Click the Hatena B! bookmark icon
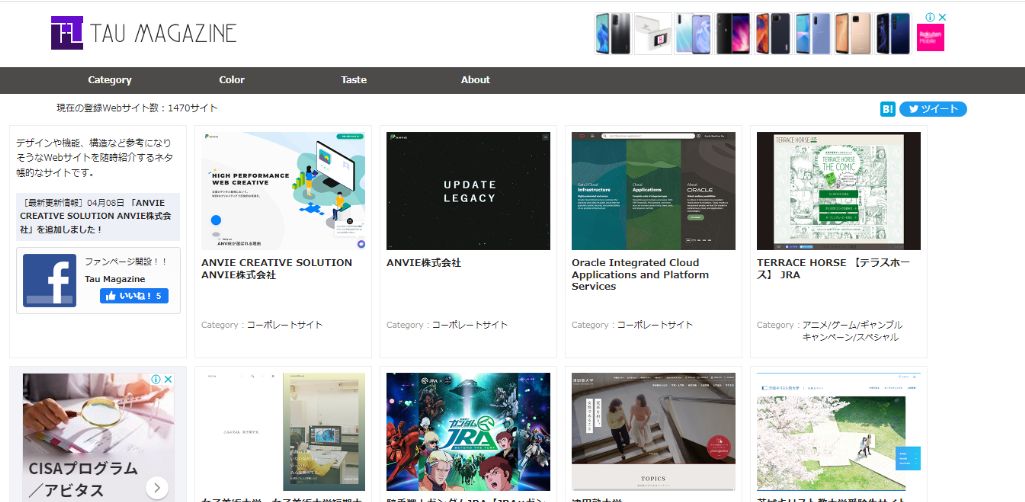1025x502 pixels. click(x=887, y=109)
